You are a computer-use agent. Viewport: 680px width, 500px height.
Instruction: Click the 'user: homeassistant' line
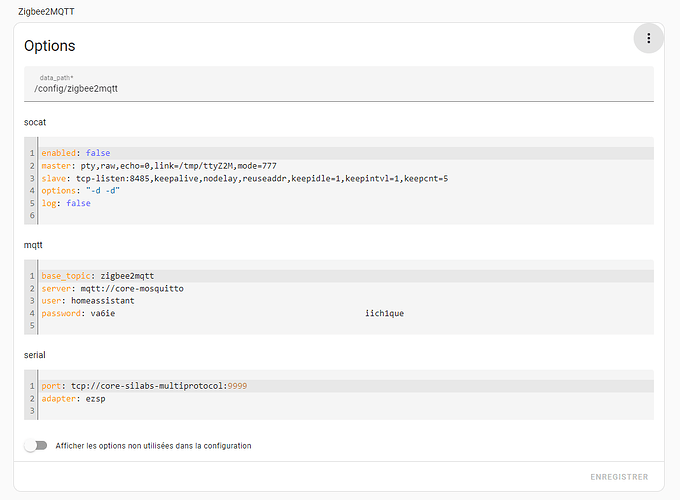[347, 301]
